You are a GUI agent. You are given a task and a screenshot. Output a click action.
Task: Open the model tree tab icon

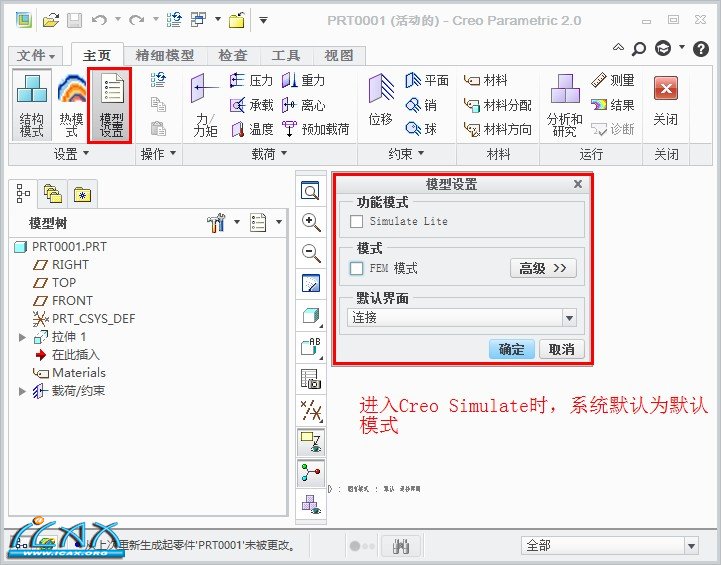(23, 194)
